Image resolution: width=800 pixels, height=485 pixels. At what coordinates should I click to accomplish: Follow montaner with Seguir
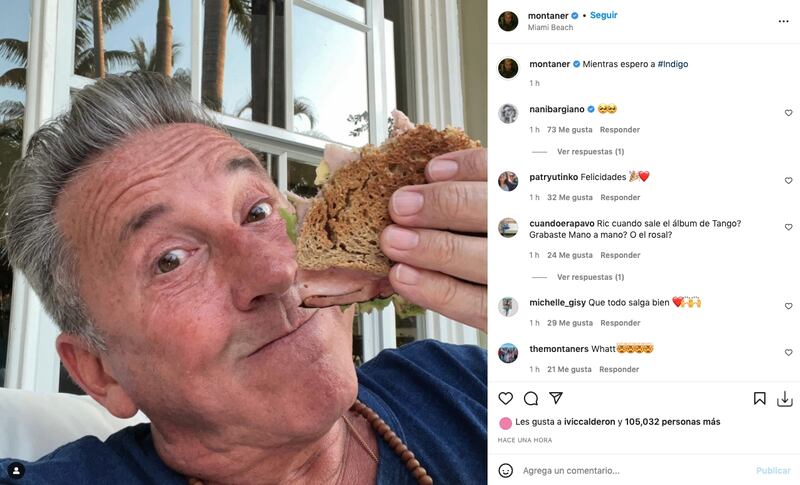click(x=604, y=15)
